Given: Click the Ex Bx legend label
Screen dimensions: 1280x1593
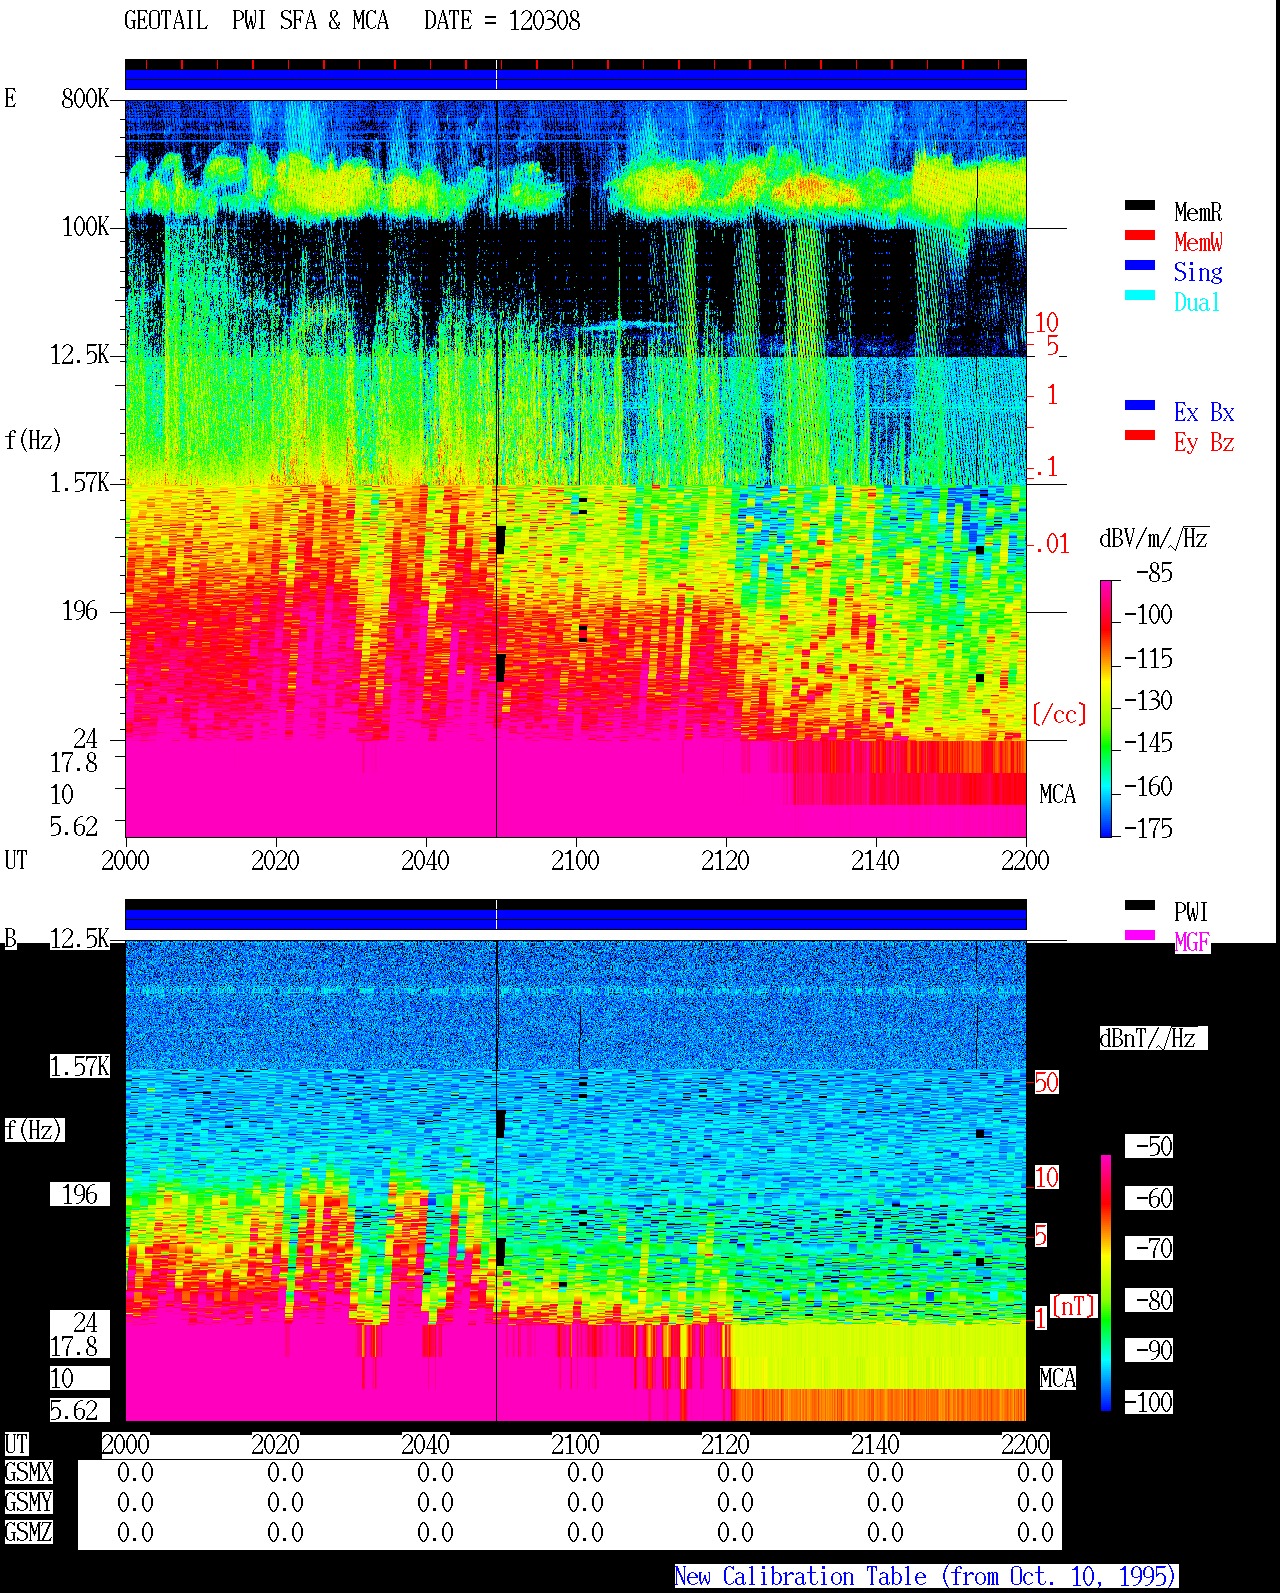Looking at the screenshot, I should pos(1204,412).
